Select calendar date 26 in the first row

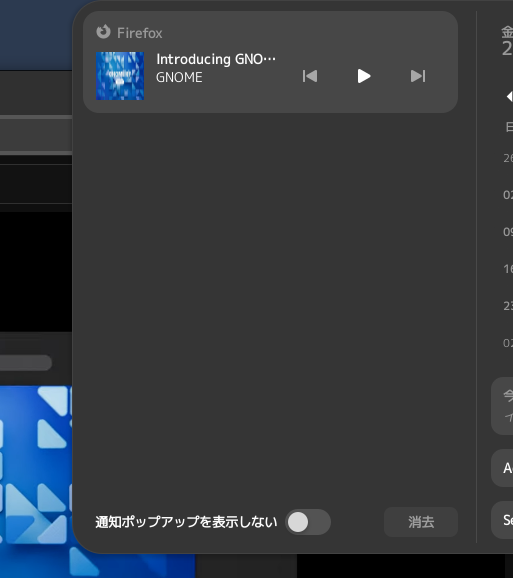[508, 158]
